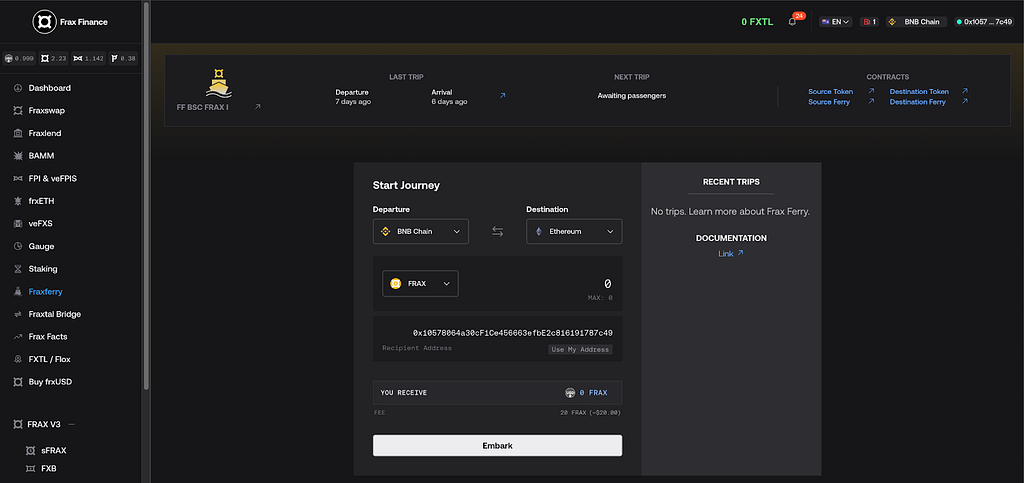Image resolution: width=1024 pixels, height=483 pixels.
Task: Click the Gauge sidebar icon
Action: pos(18,246)
